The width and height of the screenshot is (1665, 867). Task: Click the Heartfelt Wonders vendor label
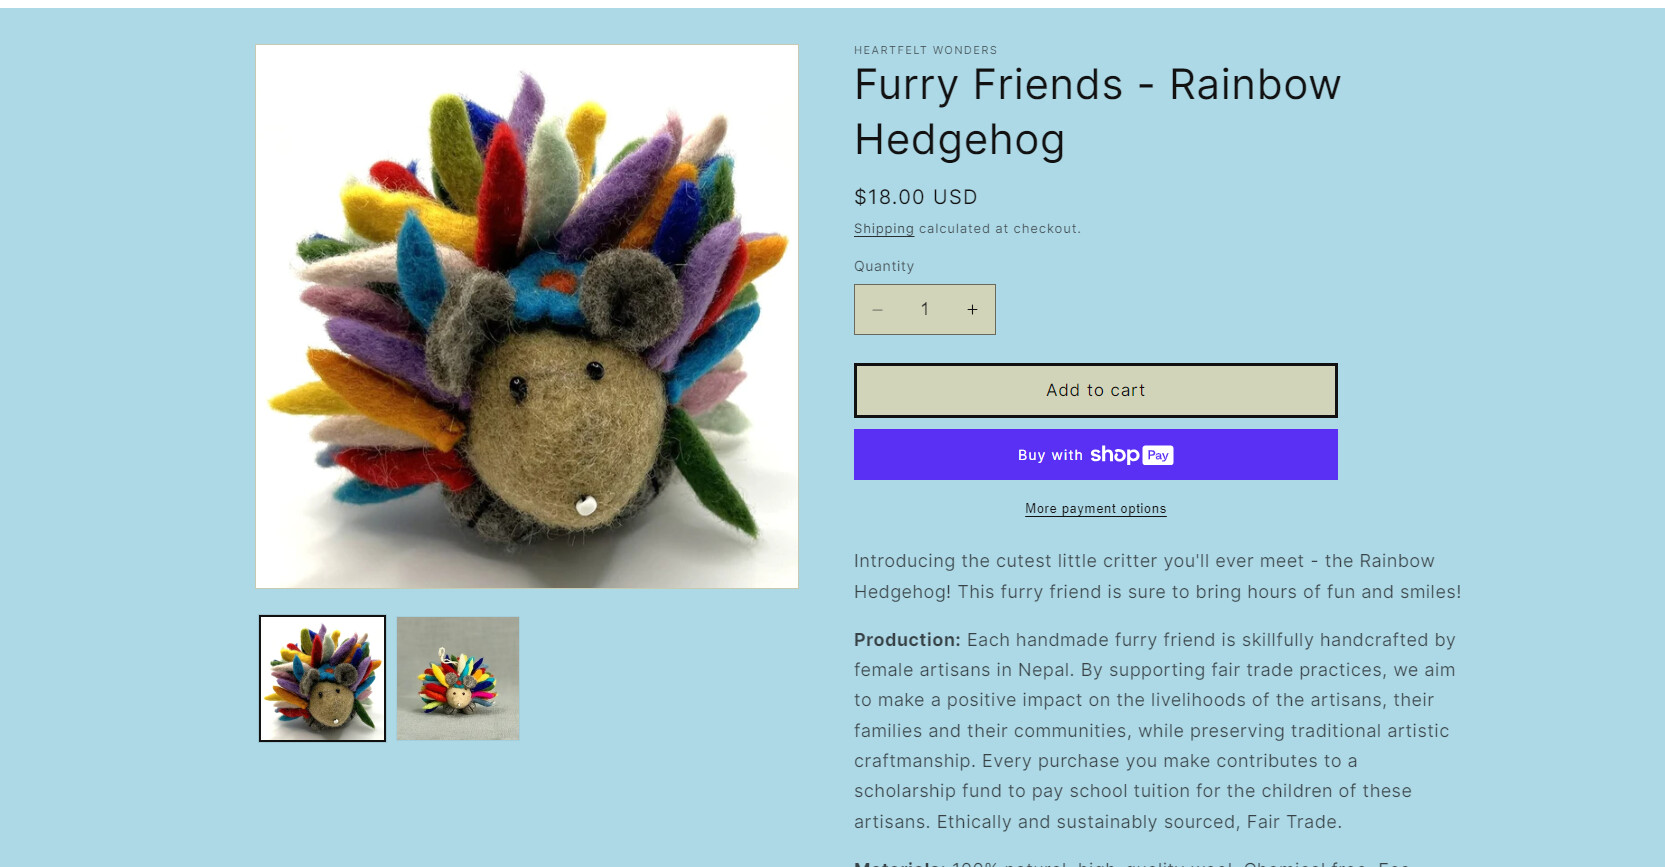[x=925, y=50]
